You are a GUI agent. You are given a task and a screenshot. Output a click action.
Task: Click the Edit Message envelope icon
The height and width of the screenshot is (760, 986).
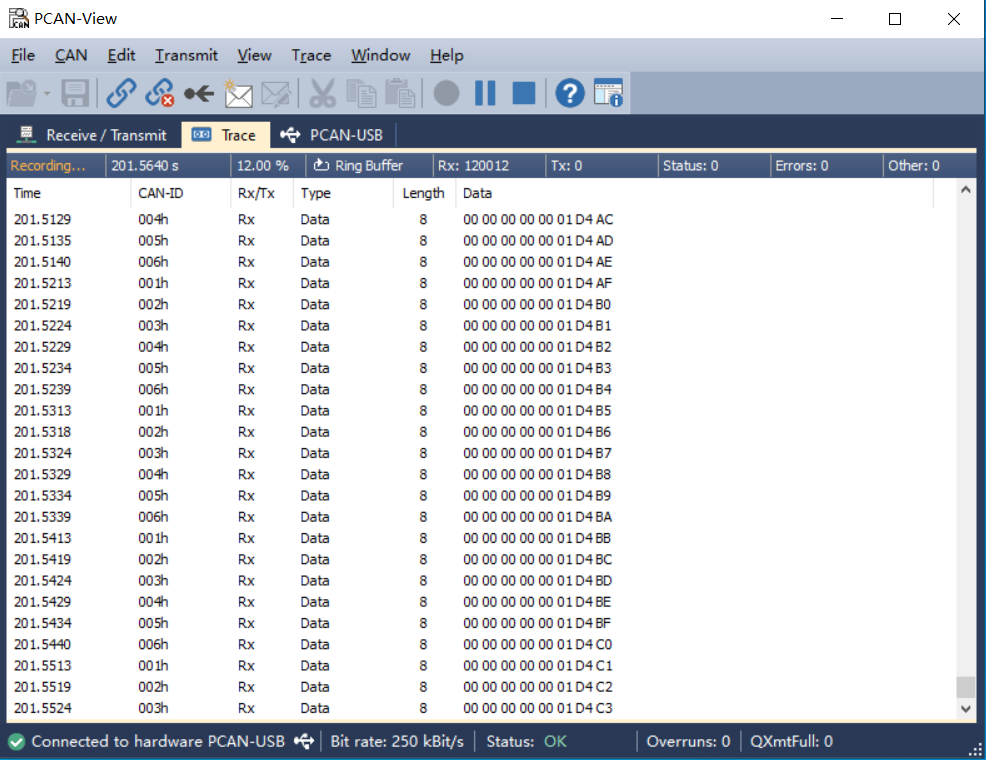tap(276, 94)
